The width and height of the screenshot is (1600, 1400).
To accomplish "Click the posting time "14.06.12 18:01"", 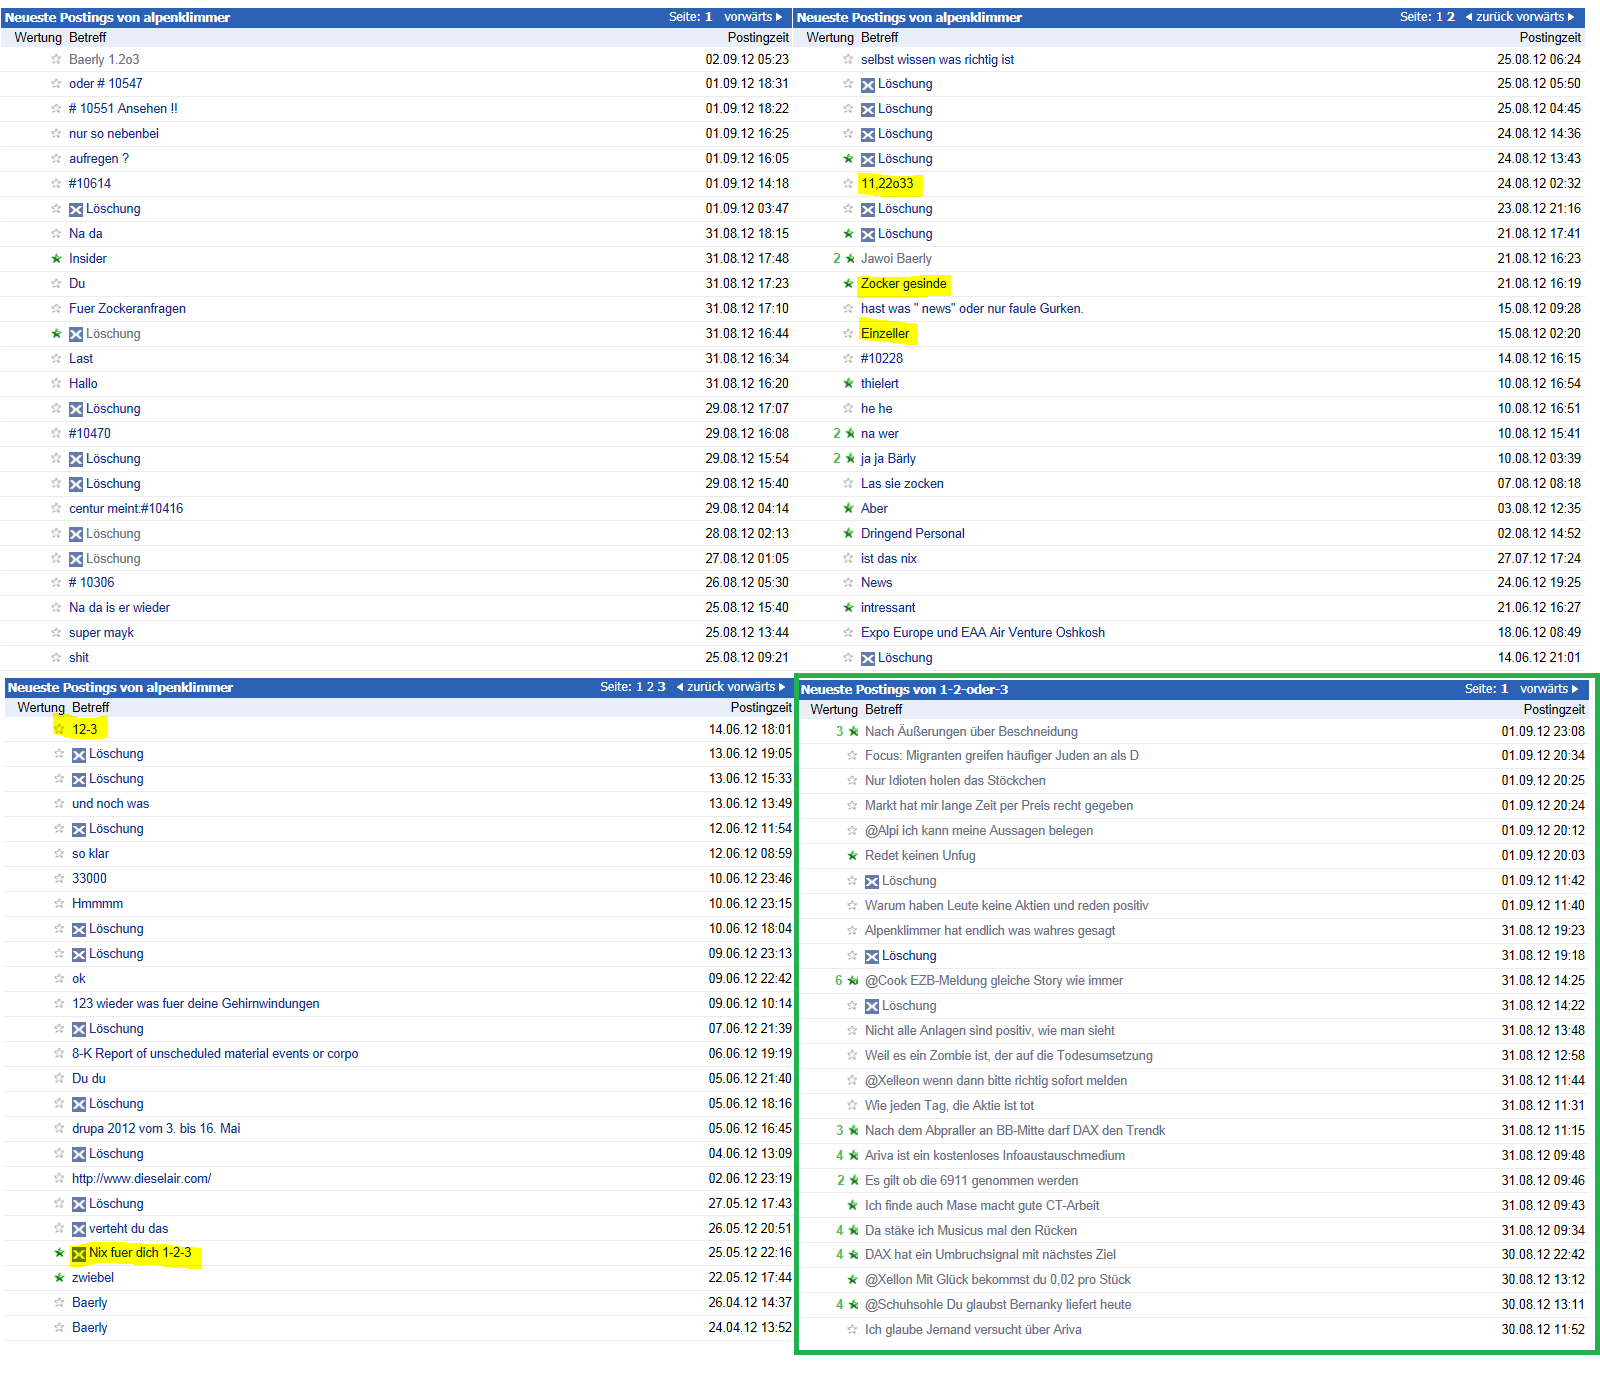I will (x=750, y=730).
